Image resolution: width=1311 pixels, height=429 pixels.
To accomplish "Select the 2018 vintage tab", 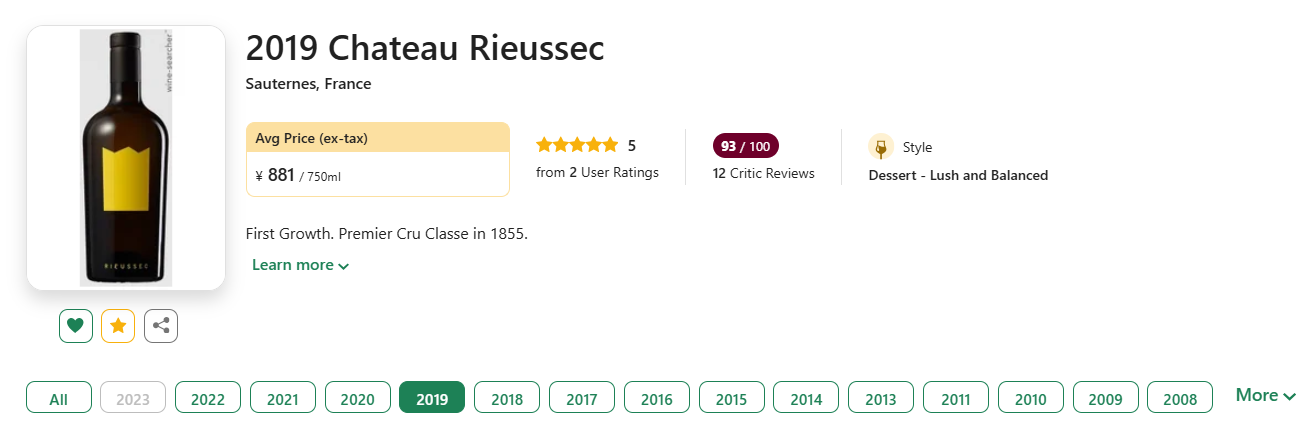I will point(507,398).
